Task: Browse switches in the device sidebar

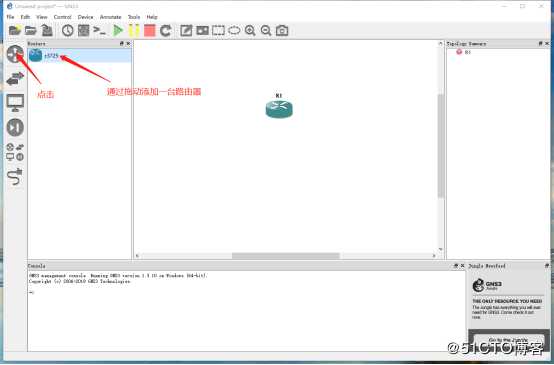Action: (x=15, y=78)
